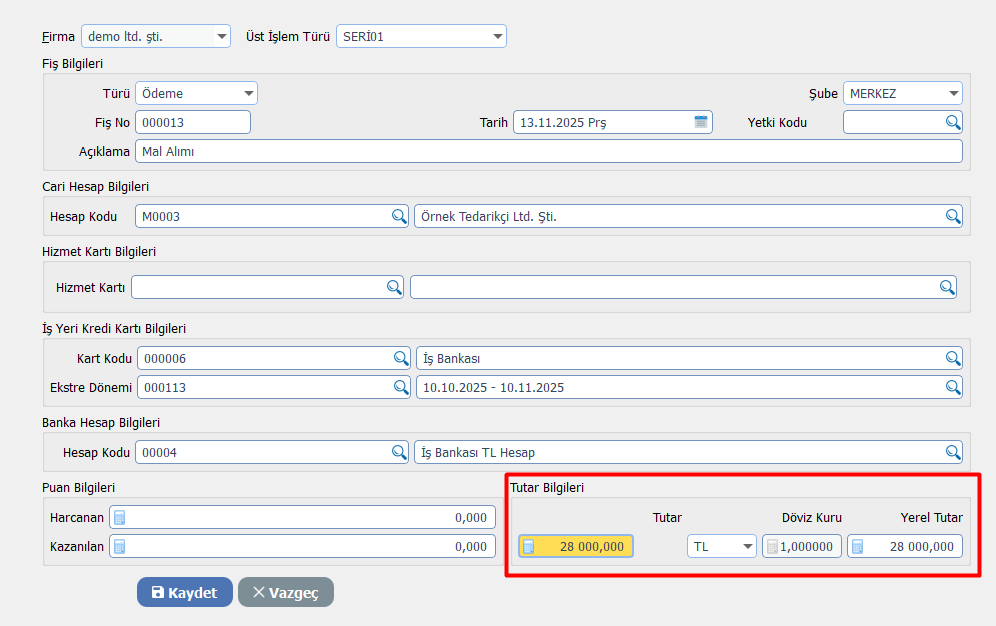Image resolution: width=996 pixels, height=626 pixels.
Task: Open calculator icon in Yerel Tutar field
Action: (x=858, y=546)
